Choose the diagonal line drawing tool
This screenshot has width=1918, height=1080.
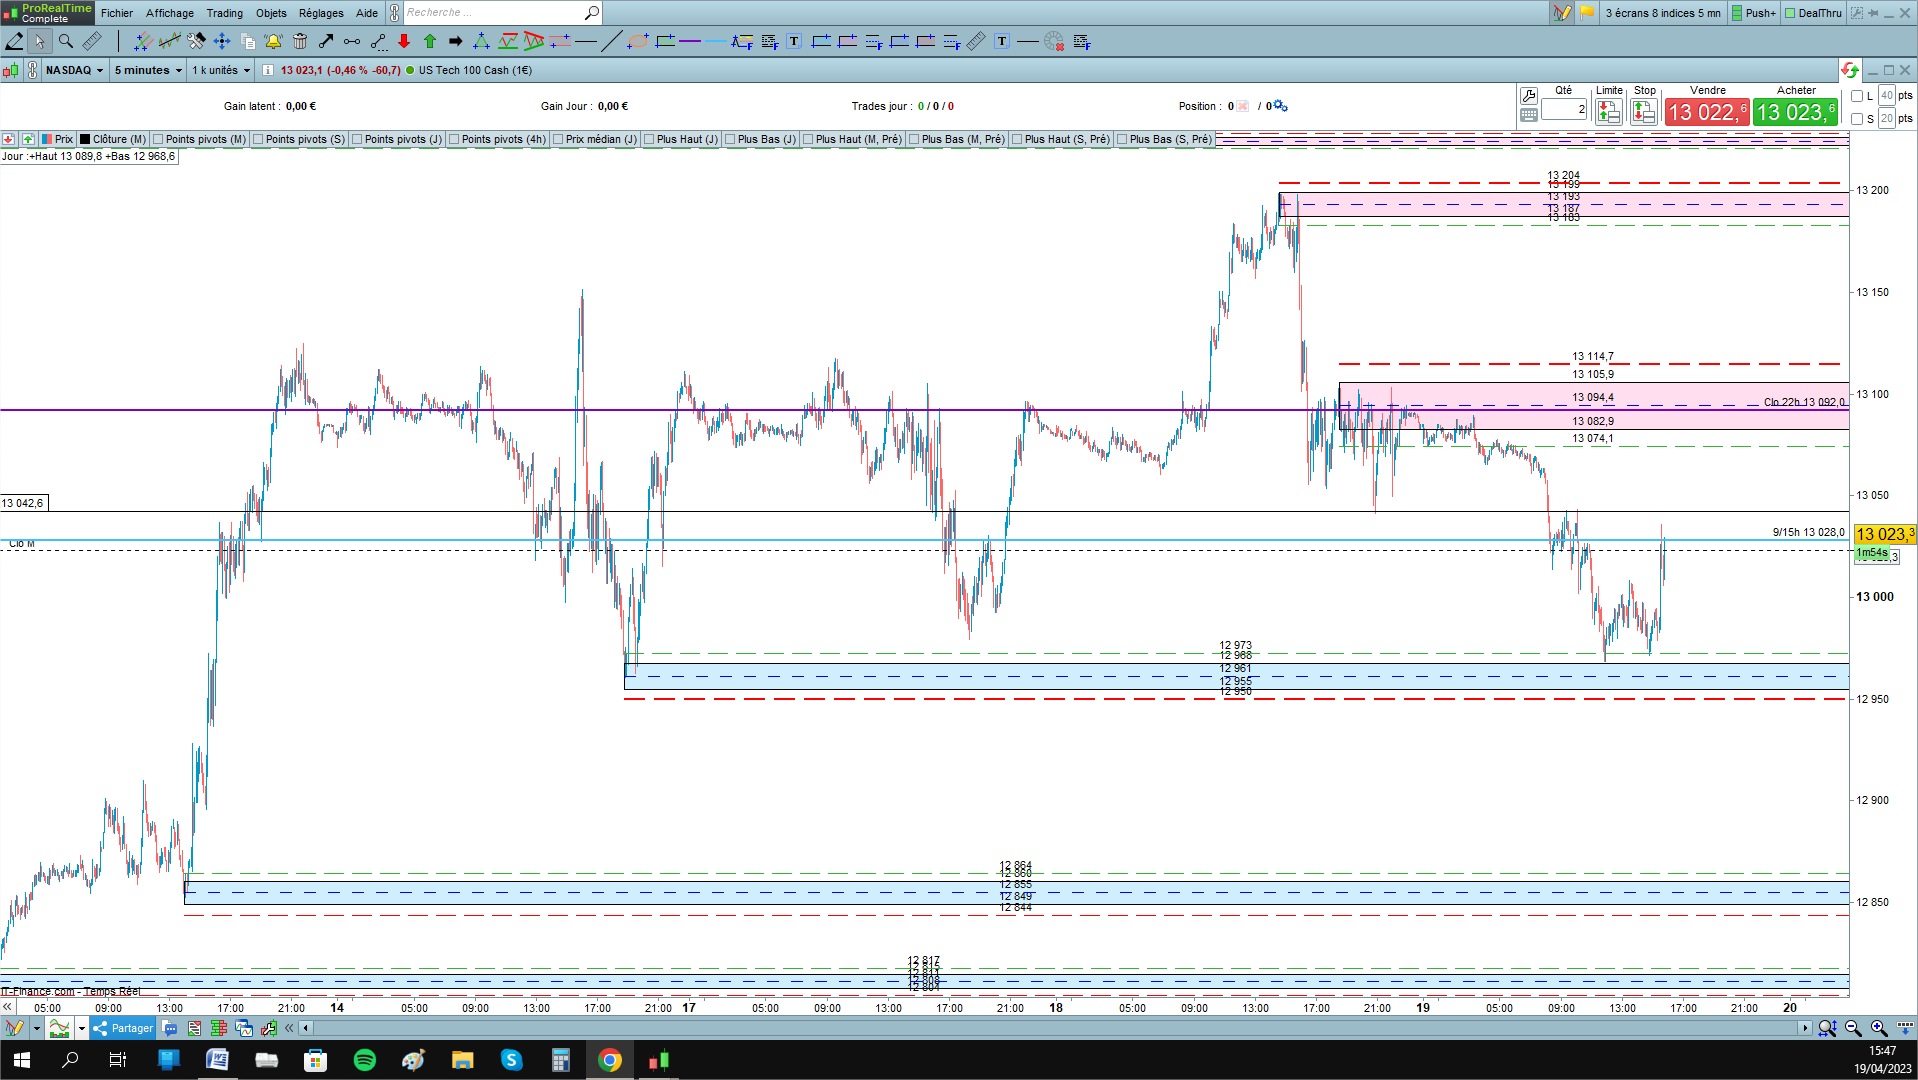(612, 41)
